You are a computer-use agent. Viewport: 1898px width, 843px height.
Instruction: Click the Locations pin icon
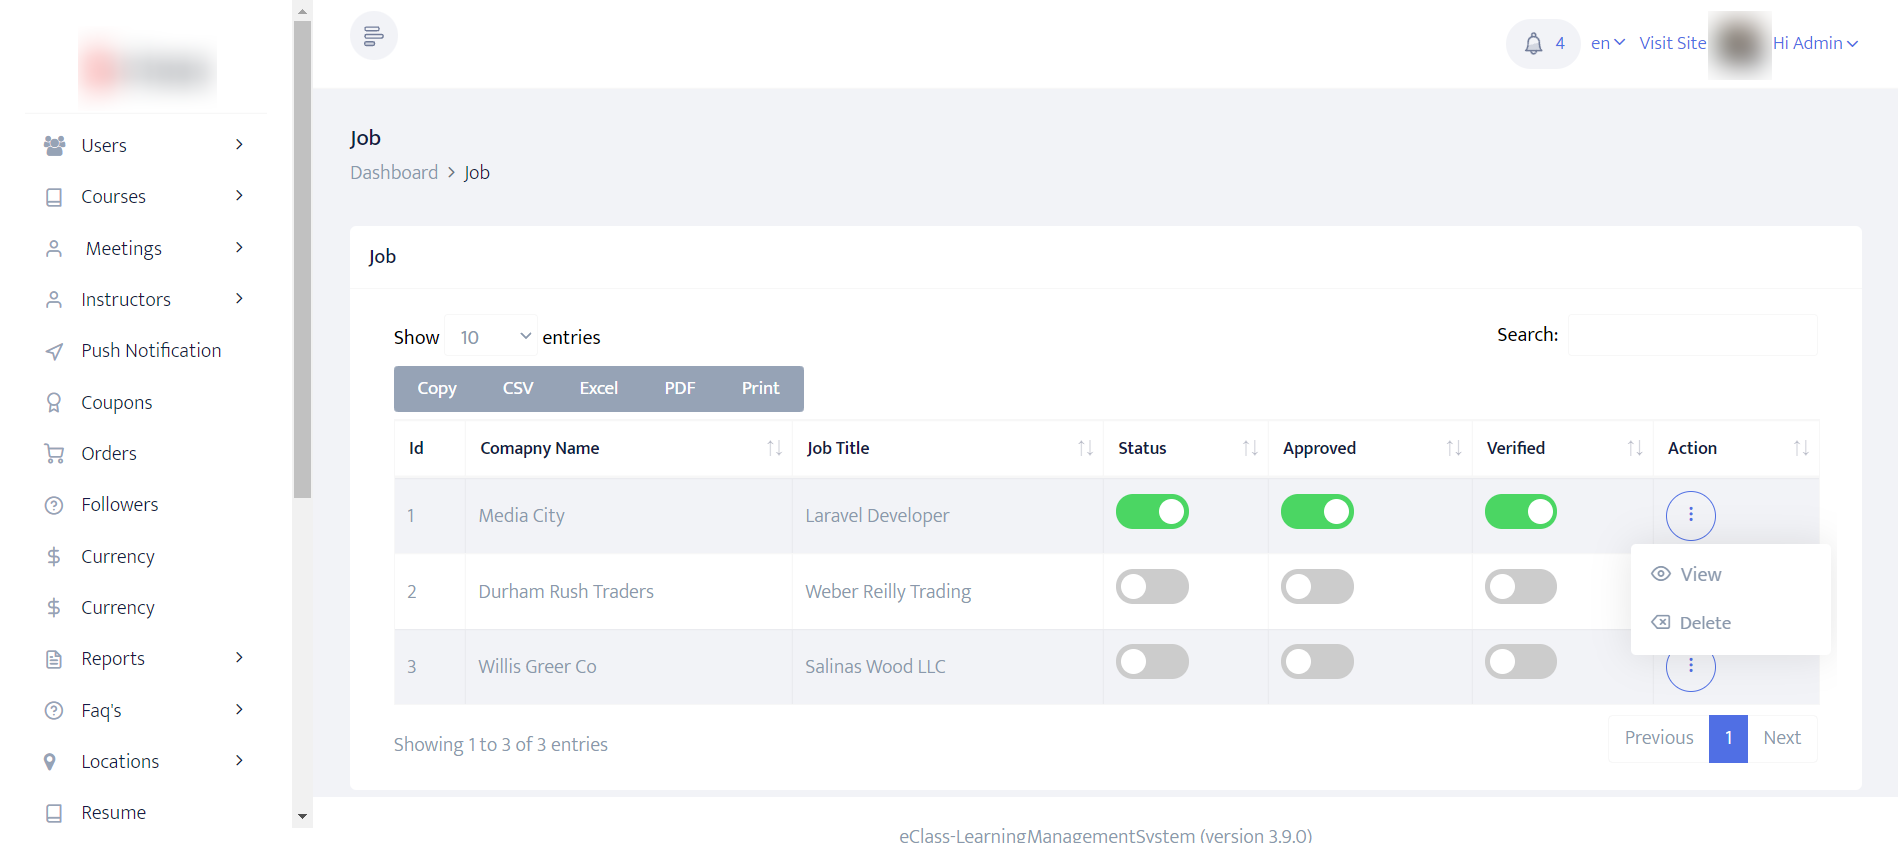(50, 762)
